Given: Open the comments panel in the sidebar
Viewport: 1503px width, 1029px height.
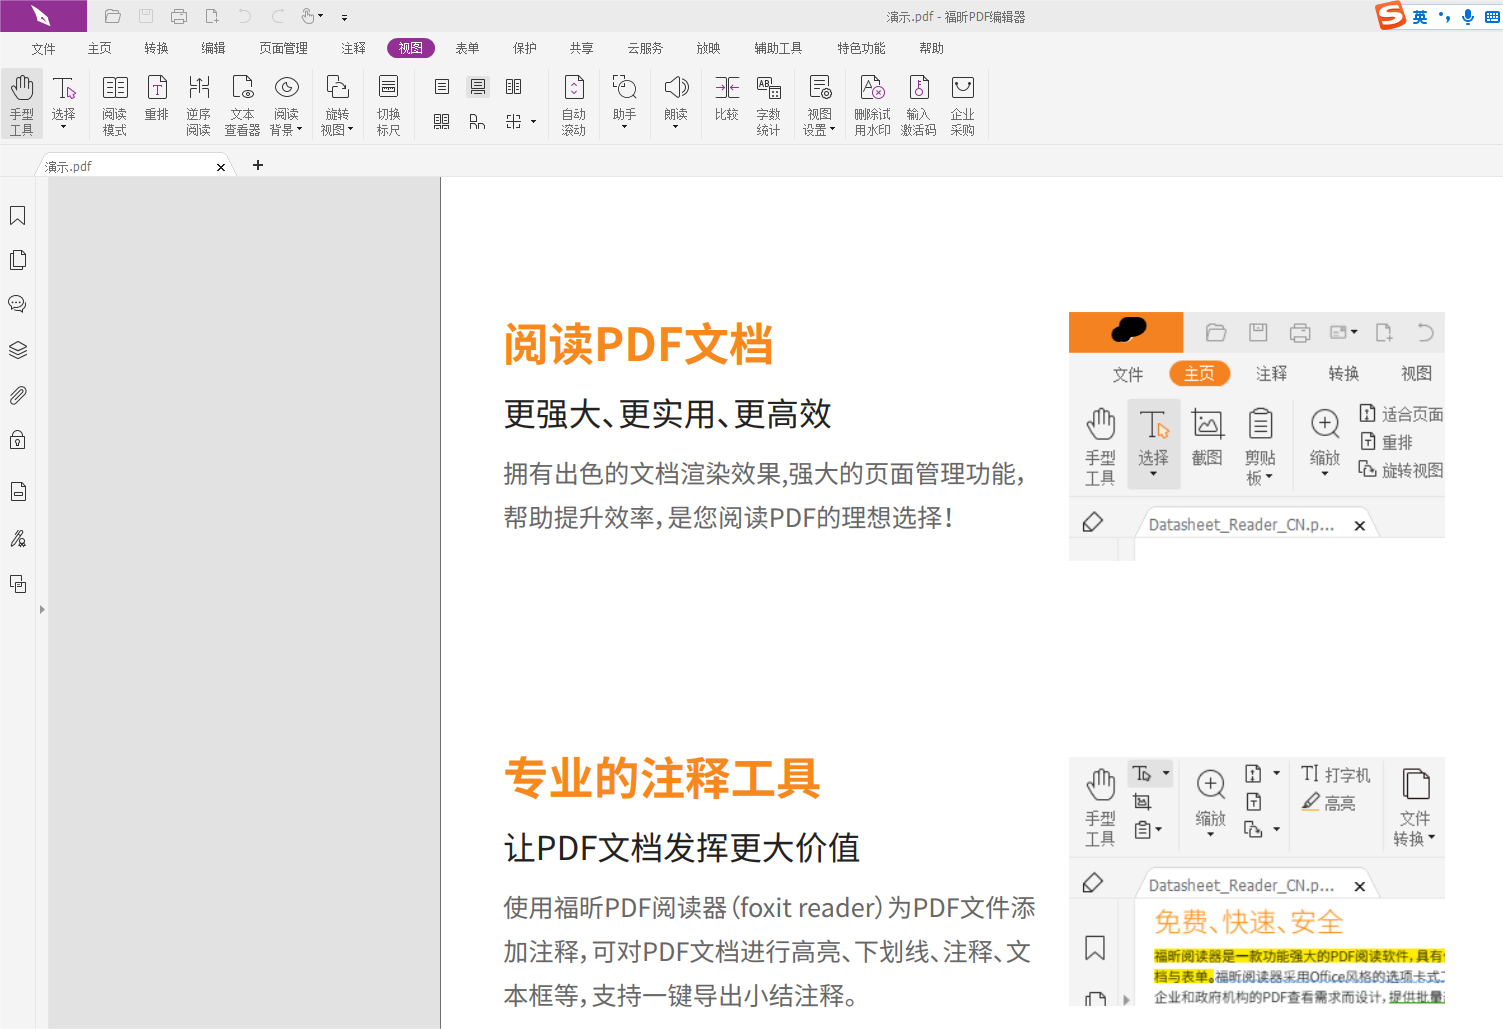Looking at the screenshot, I should click(17, 304).
